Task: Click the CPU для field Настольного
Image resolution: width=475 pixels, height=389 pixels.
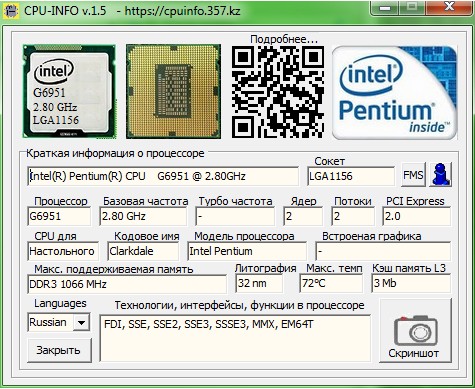Action: (x=63, y=251)
